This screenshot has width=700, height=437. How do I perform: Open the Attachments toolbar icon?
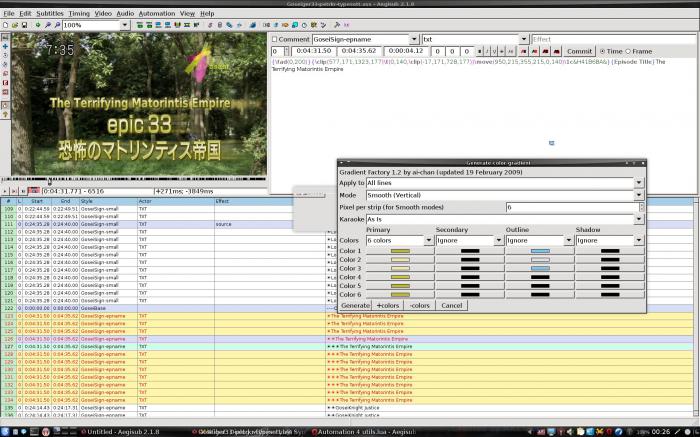tap(229, 25)
